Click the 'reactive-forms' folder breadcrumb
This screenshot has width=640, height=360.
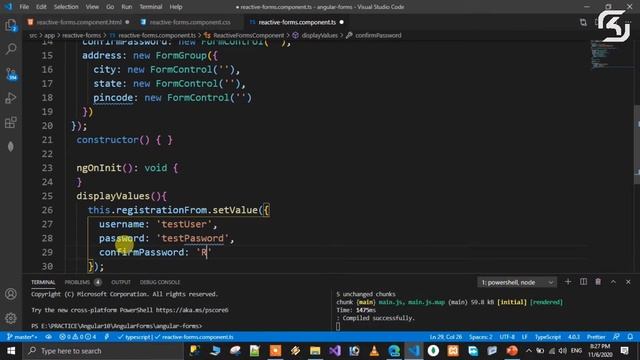click(x=81, y=36)
